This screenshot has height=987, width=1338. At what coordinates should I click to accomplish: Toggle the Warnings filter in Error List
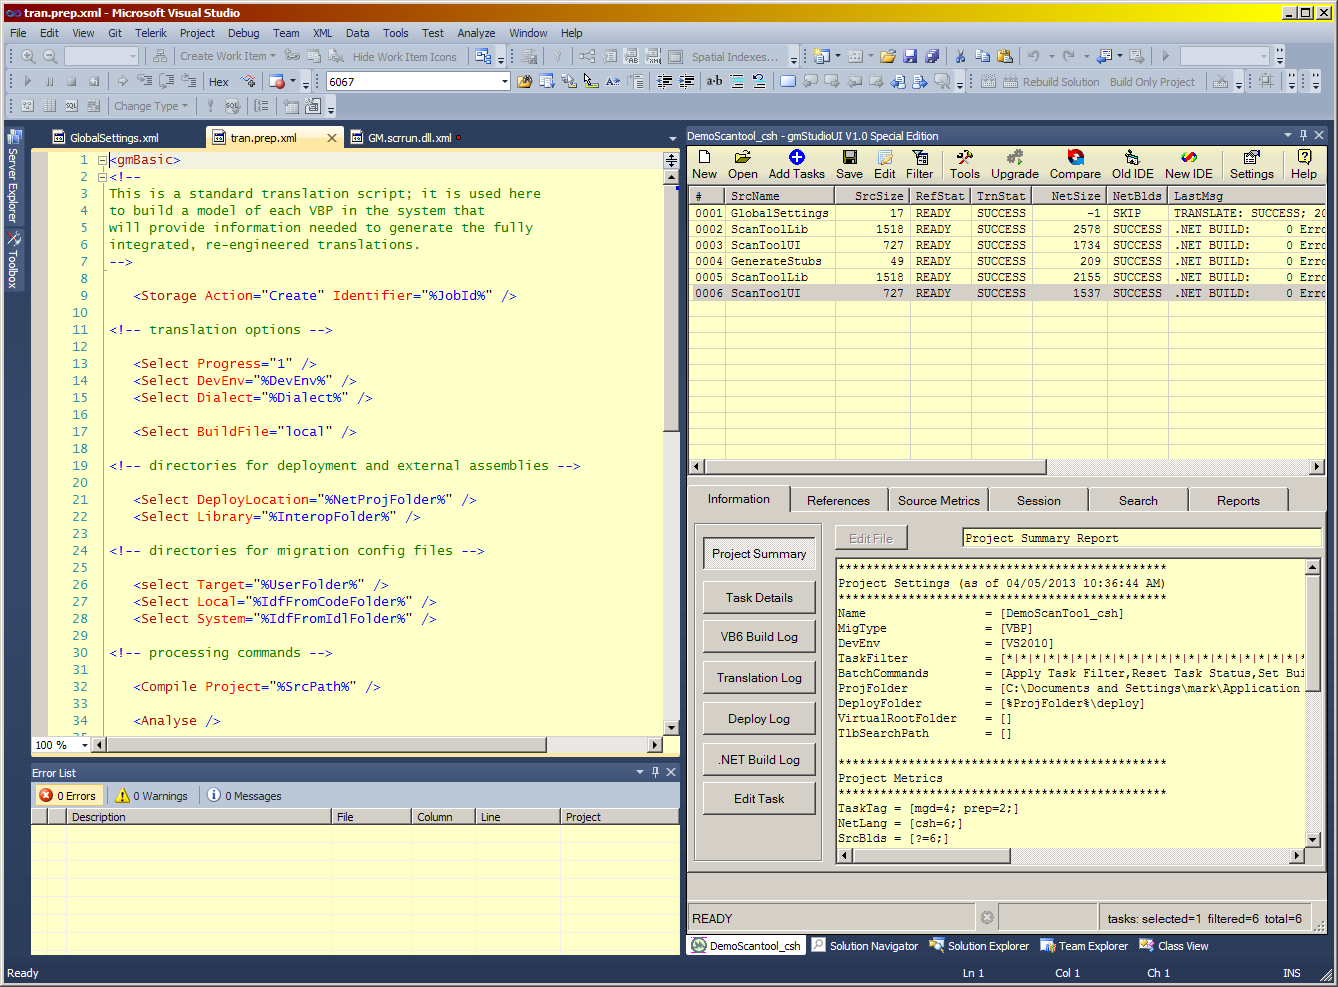click(152, 796)
